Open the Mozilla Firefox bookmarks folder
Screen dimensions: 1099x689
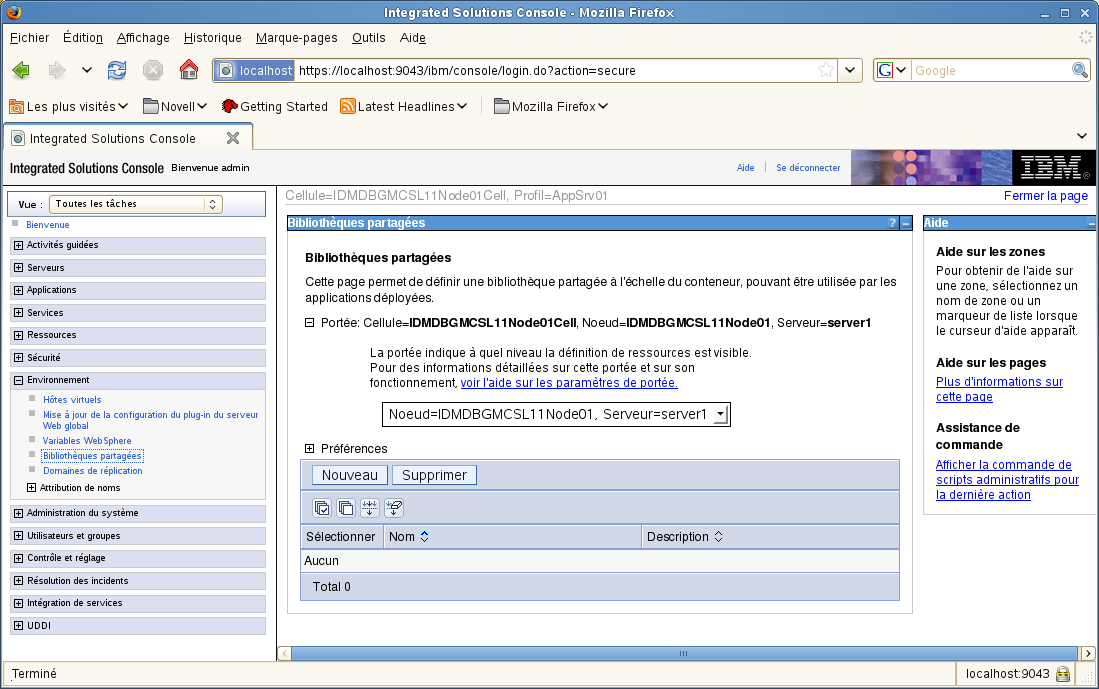tap(551, 107)
